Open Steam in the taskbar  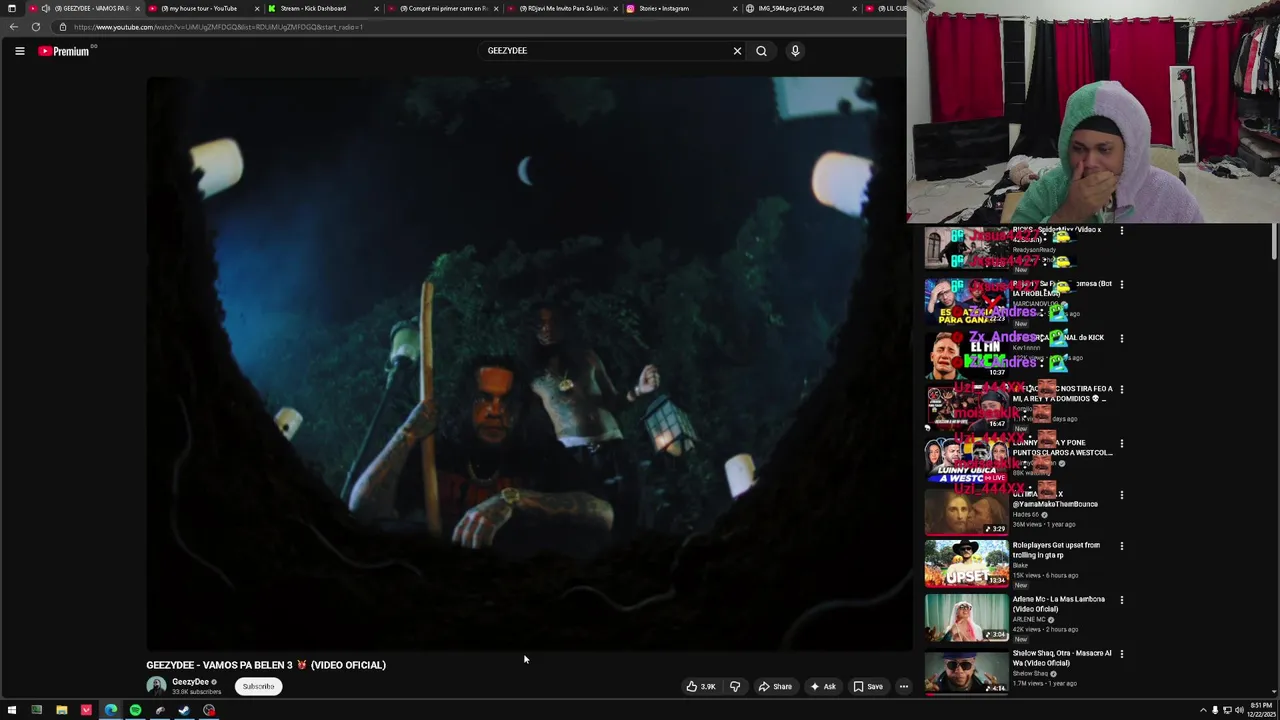tap(184, 710)
